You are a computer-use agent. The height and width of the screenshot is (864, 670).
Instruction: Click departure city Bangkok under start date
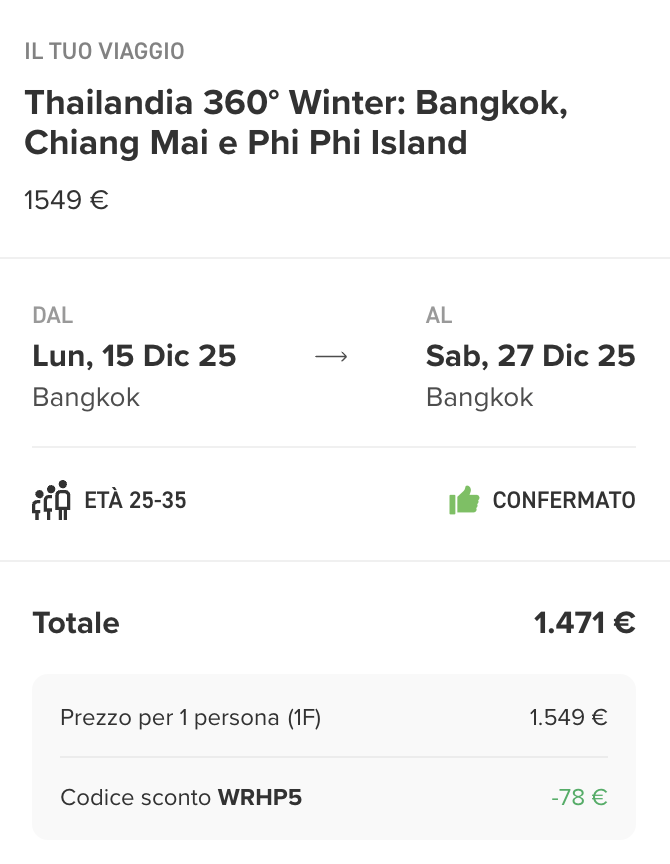pos(86,397)
